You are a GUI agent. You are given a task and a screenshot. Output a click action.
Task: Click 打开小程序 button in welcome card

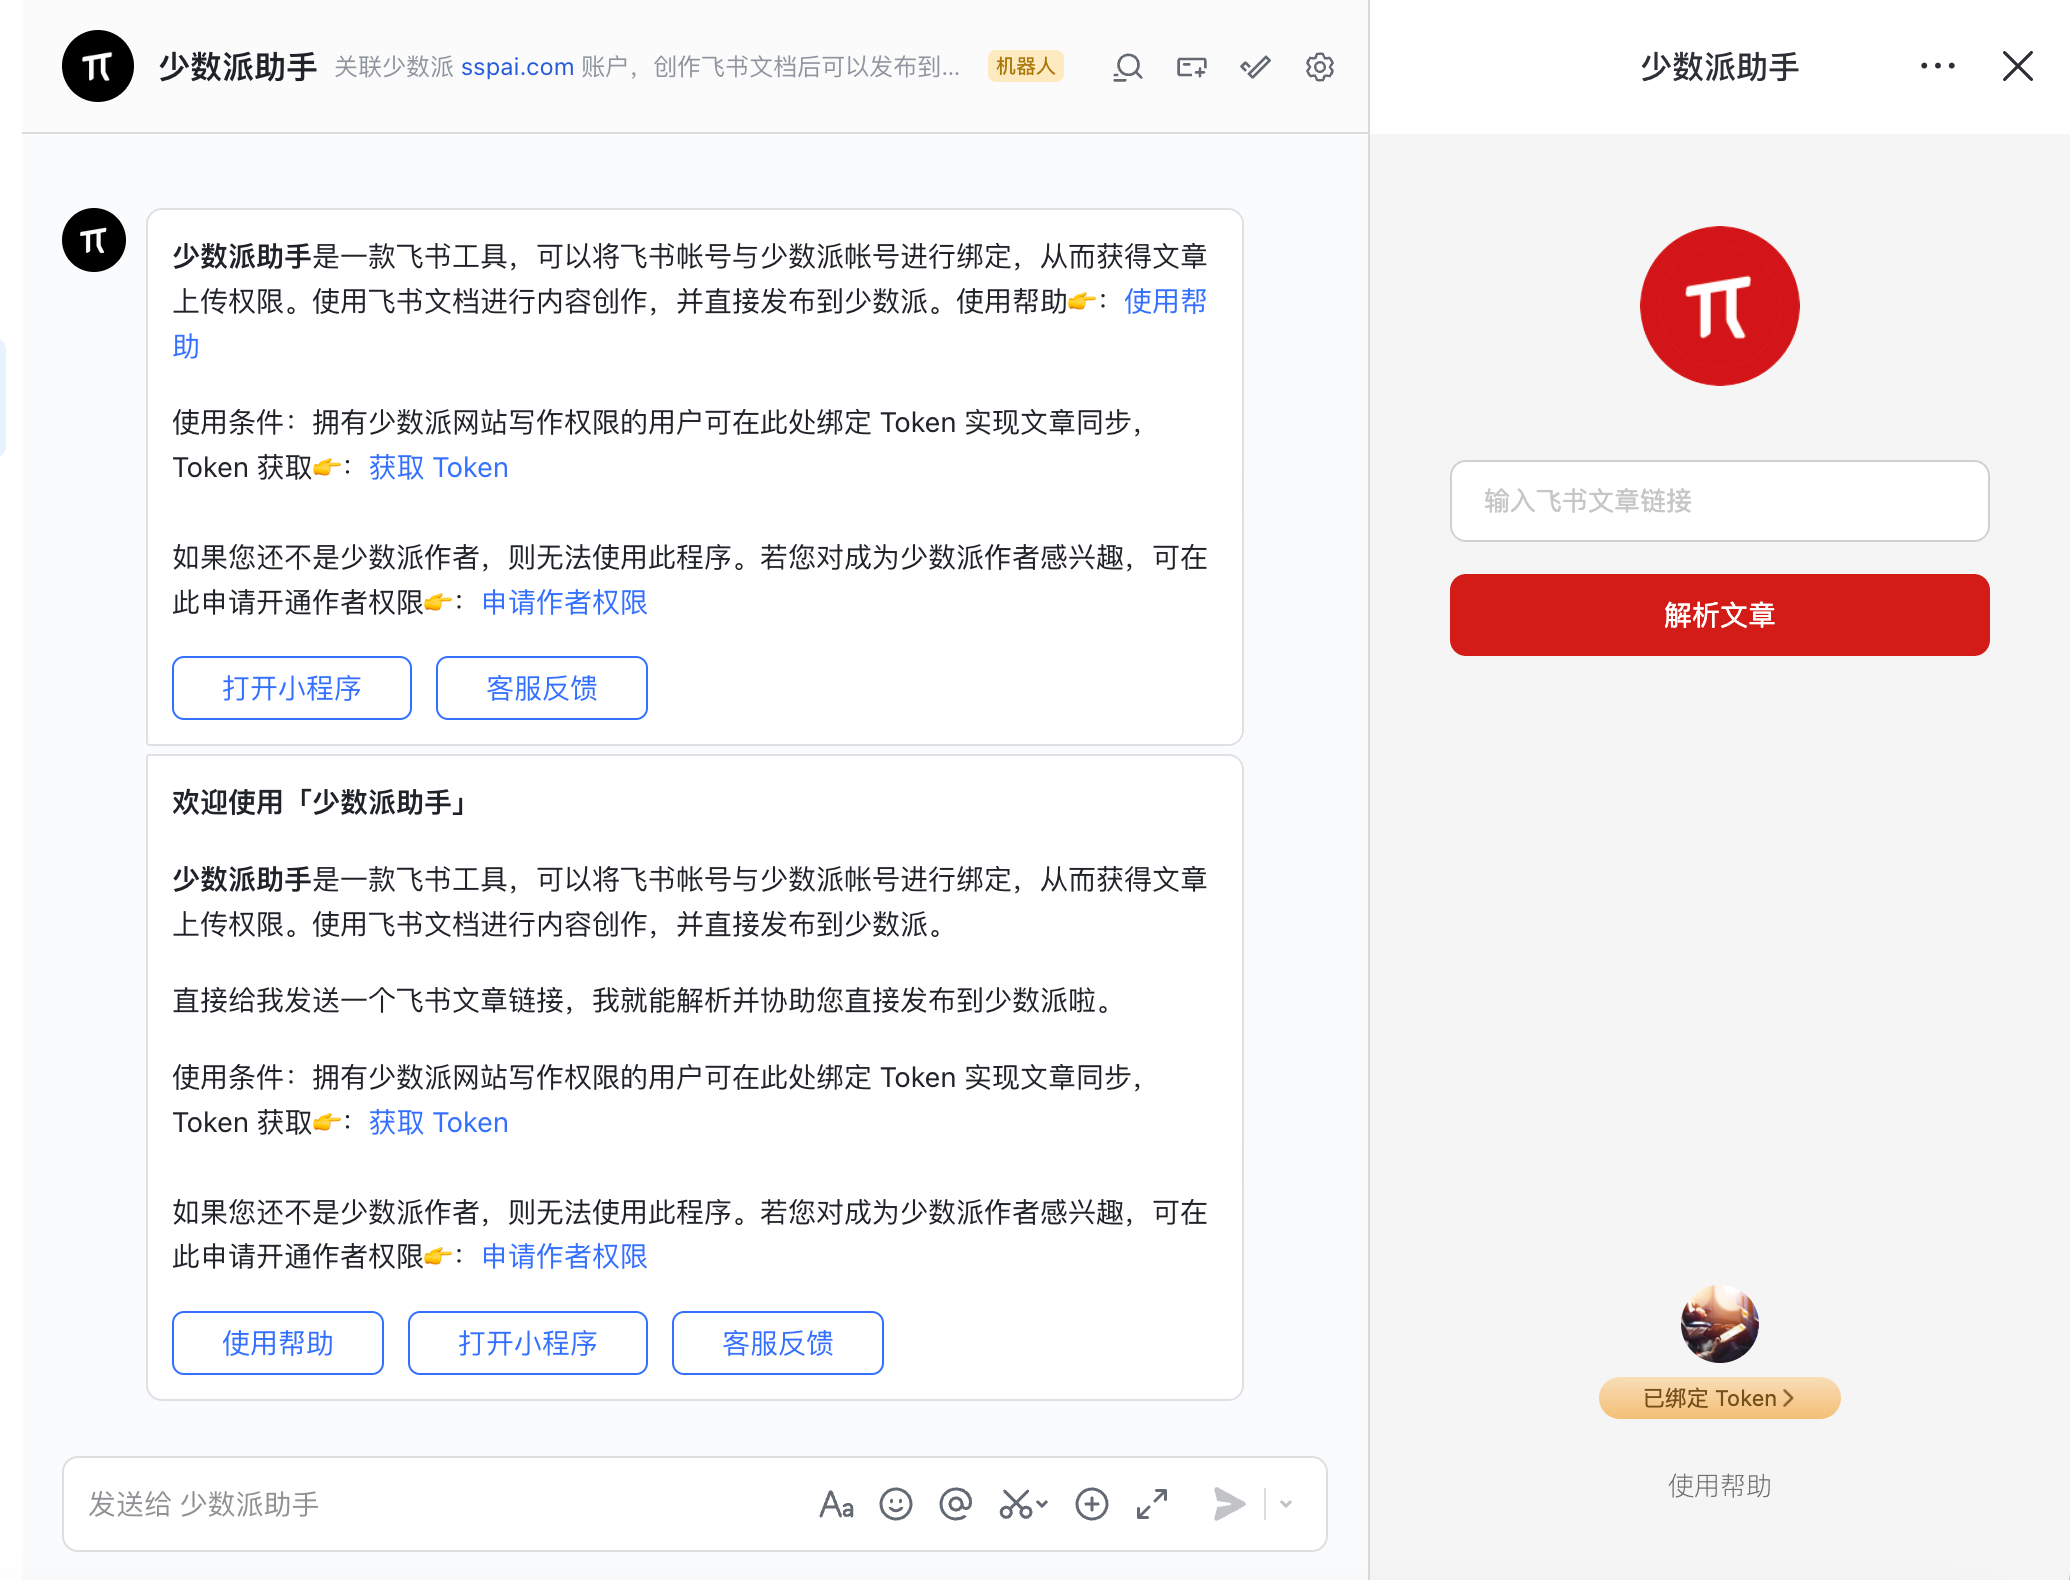point(528,1343)
